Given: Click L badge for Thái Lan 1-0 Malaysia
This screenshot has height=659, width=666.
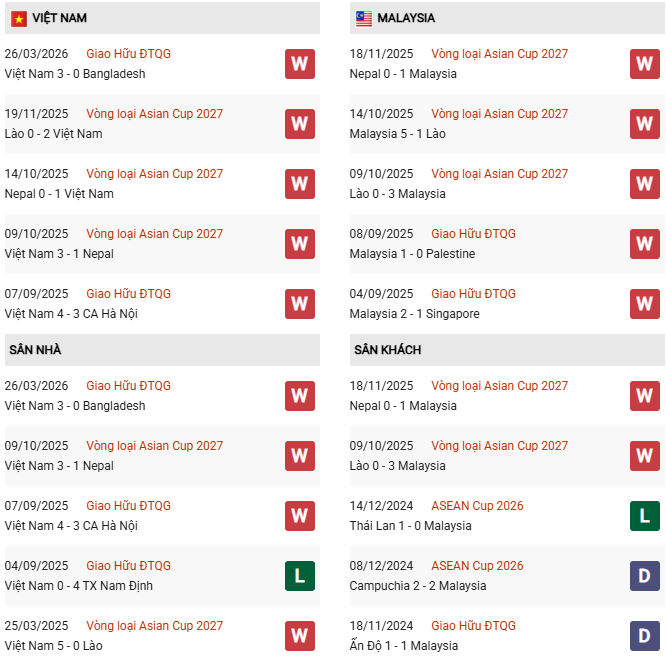Looking at the screenshot, I should (644, 516).
